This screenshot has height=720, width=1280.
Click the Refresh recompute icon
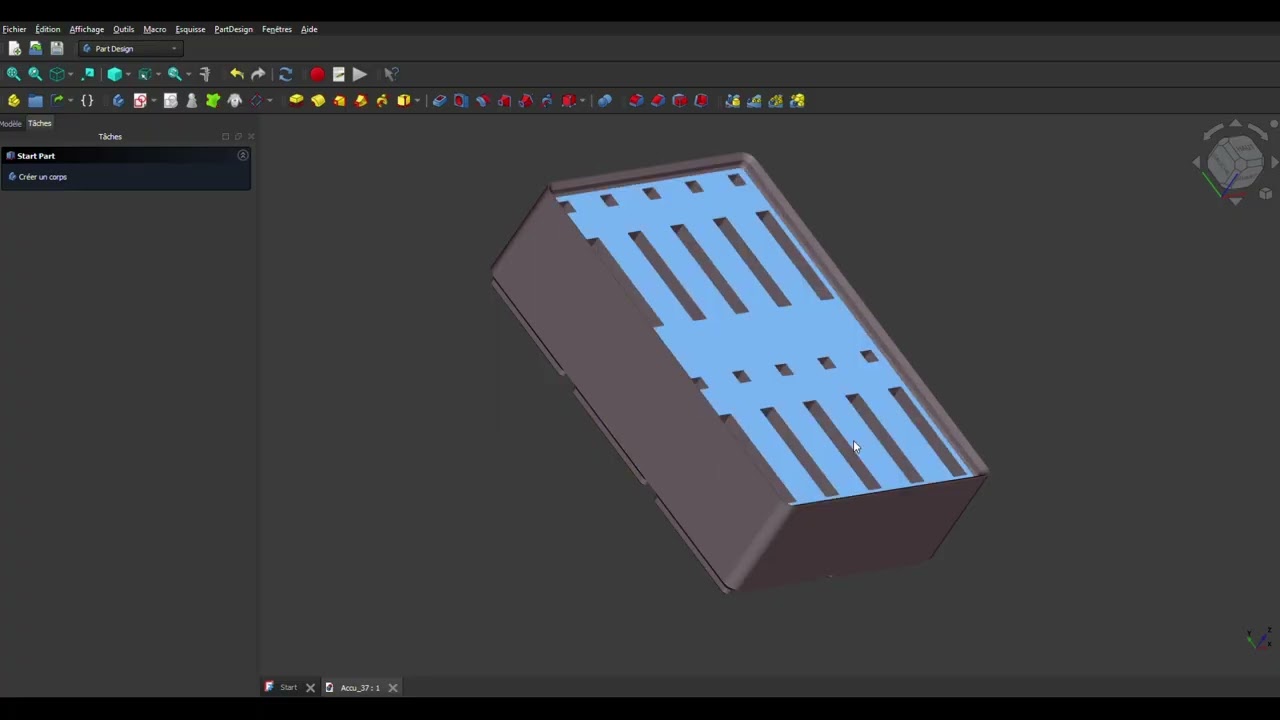coord(285,74)
